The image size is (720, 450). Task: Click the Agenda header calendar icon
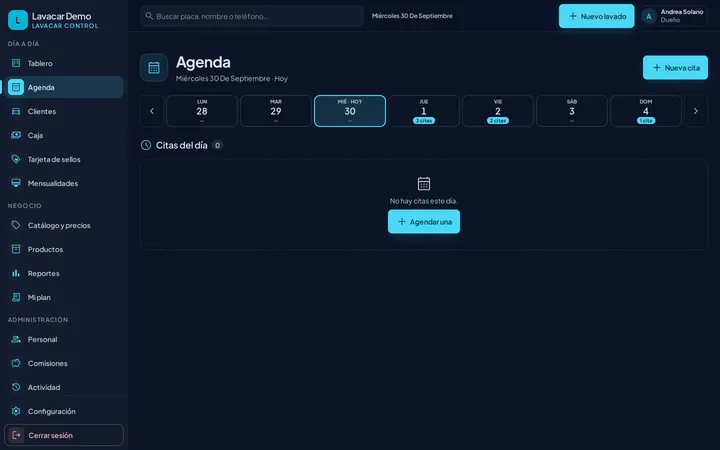154,68
